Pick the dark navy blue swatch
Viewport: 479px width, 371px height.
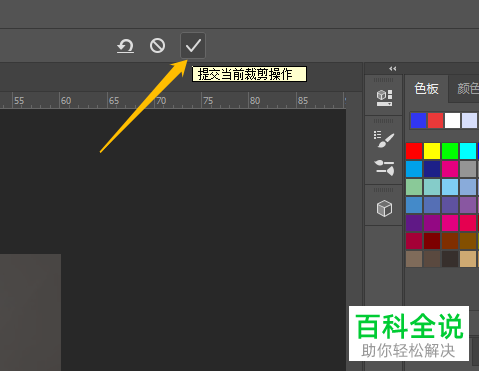[432, 169]
